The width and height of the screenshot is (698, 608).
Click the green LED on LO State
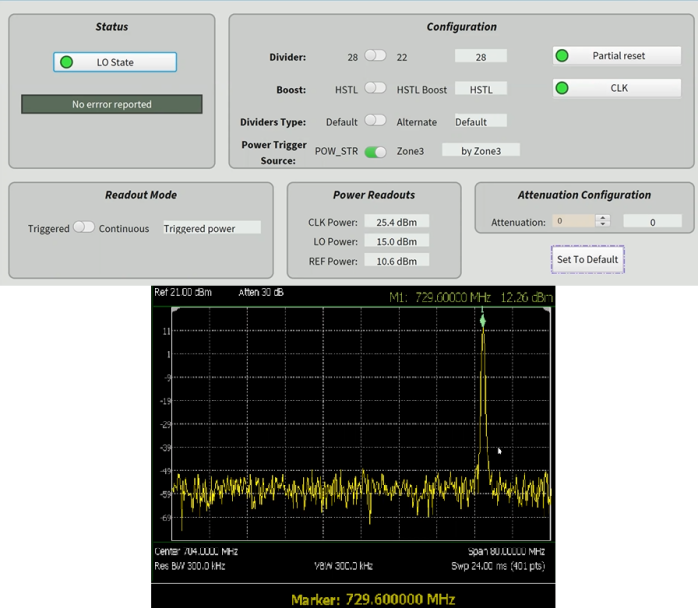click(67, 62)
